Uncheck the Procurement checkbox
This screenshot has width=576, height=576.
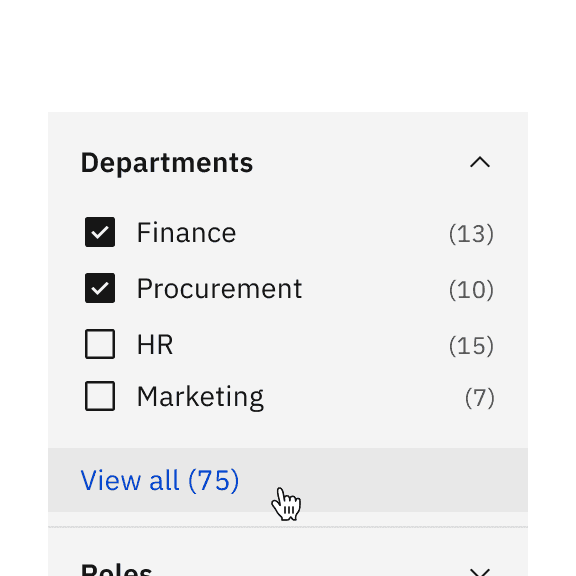pyautogui.click(x=100, y=288)
